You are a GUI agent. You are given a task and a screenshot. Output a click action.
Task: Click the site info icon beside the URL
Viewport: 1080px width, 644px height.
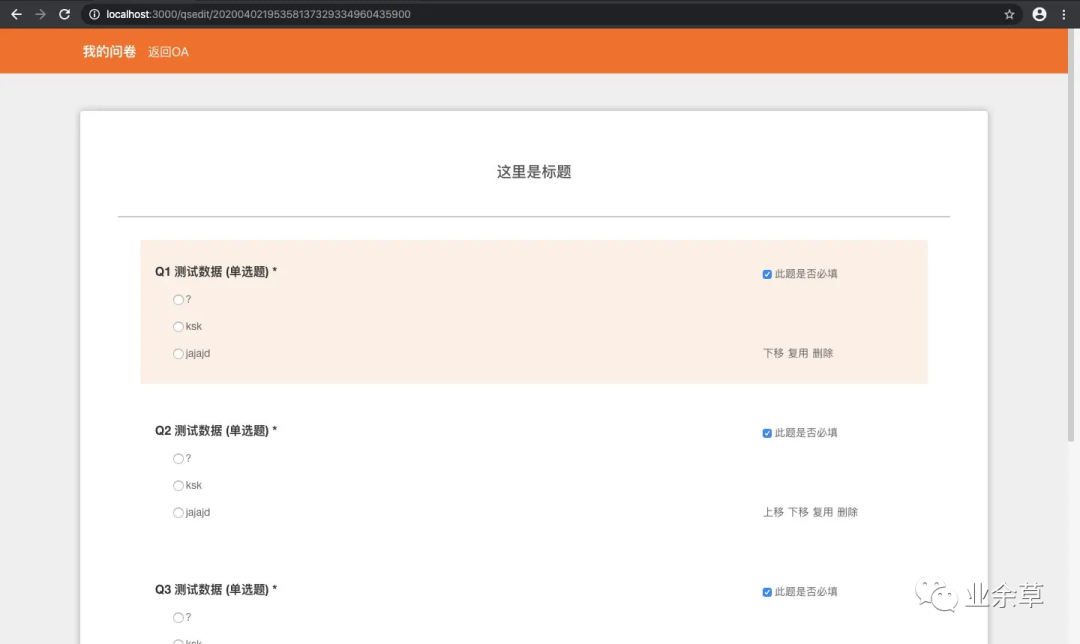click(94, 14)
